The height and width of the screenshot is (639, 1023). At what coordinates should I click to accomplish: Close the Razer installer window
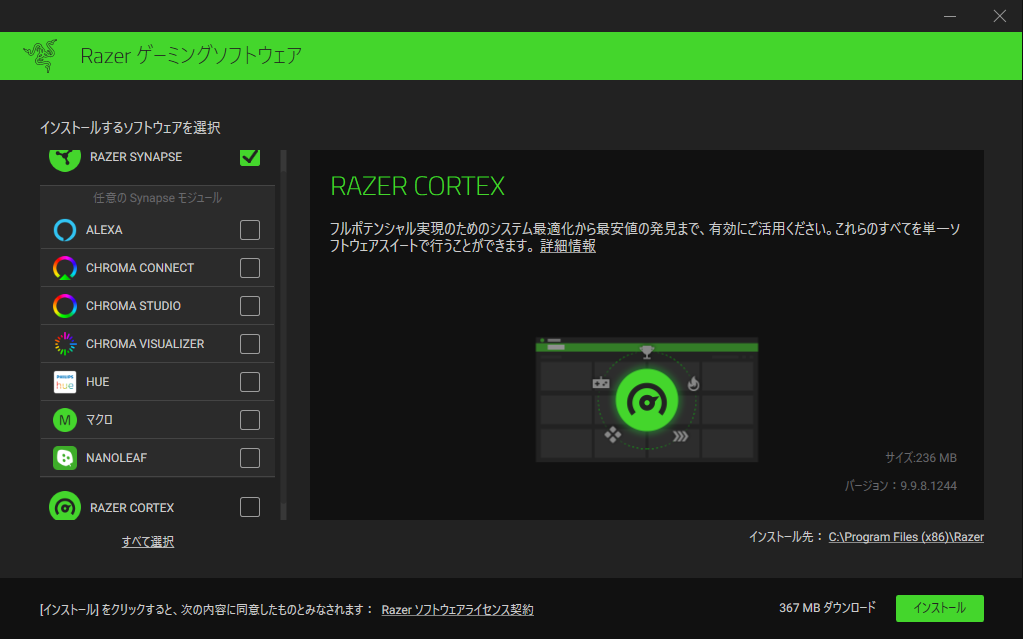(x=1000, y=16)
